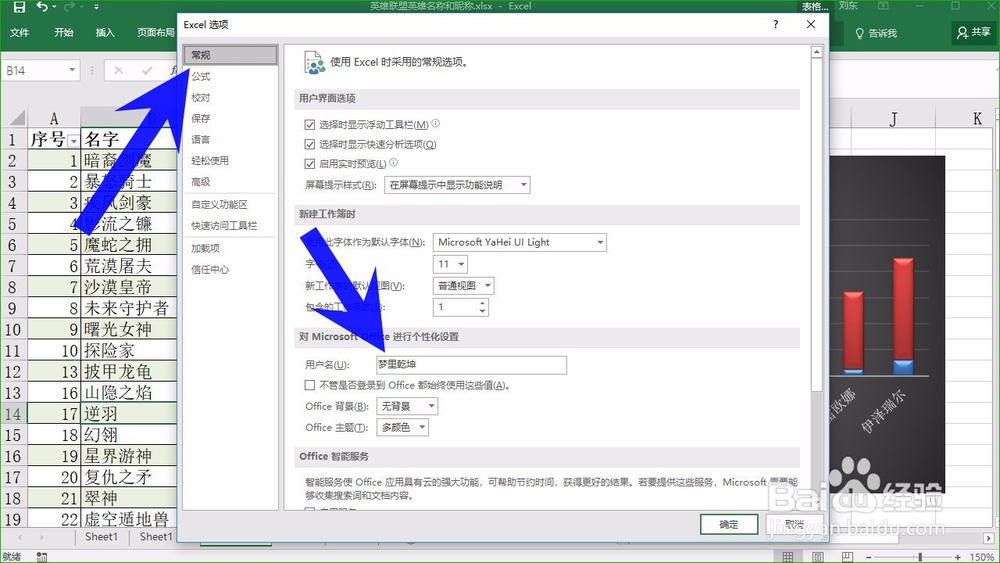Screen dimensions: 1000x563
Task: Open the 开始 ribbon tab
Action: pos(63,33)
